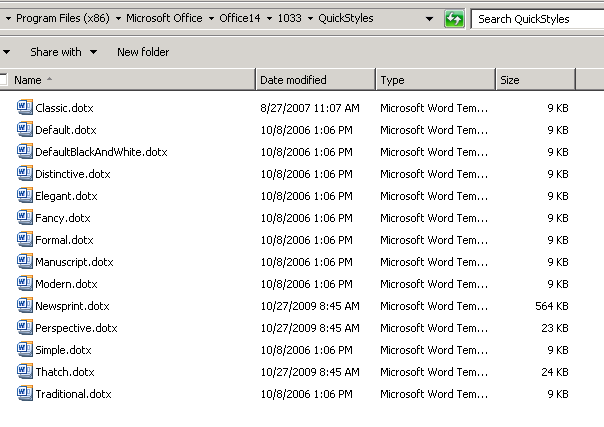Select the file Manuscript.dotx
Screen dimensions: 604x427
74,261
